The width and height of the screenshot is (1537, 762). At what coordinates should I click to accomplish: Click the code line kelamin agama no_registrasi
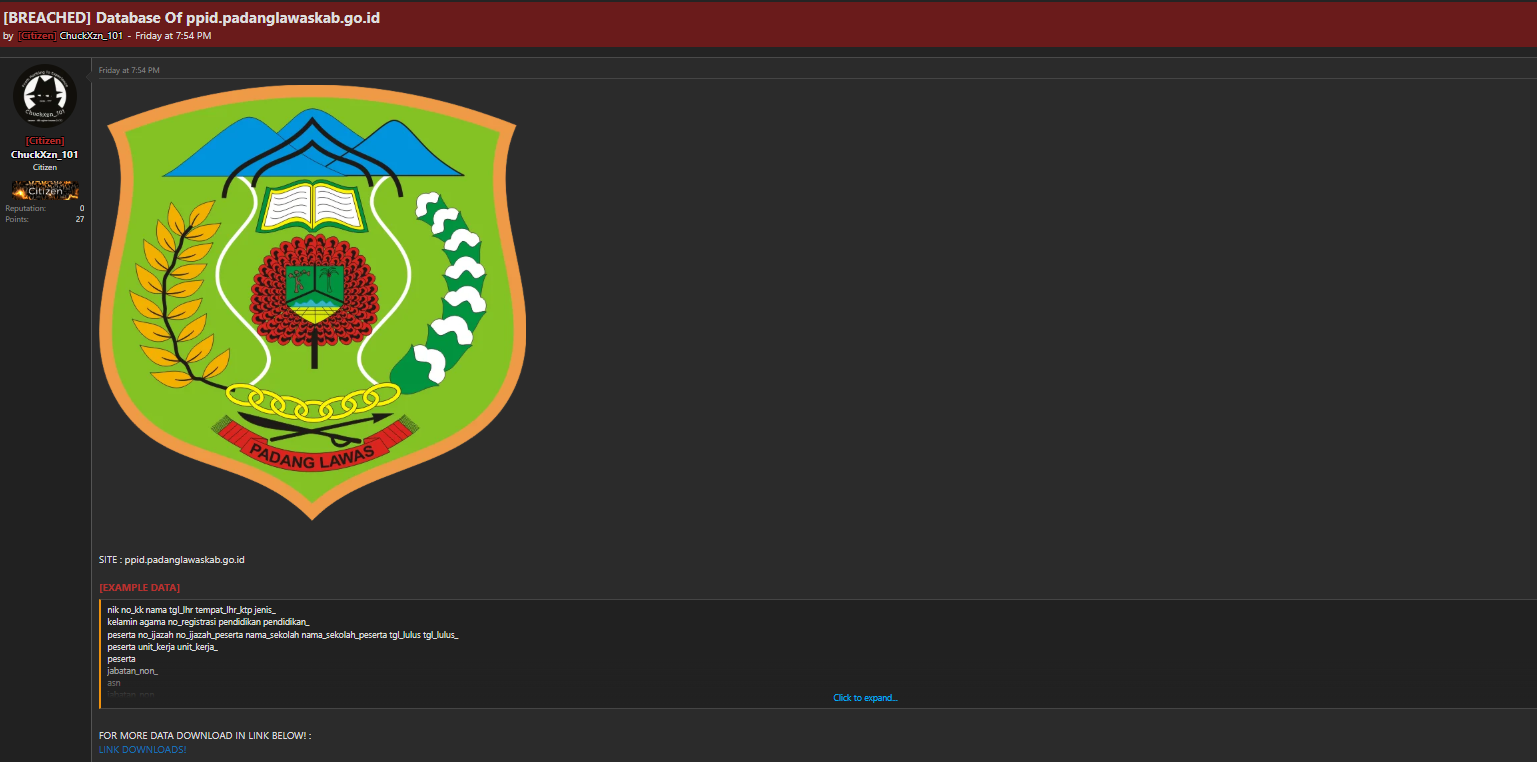209,622
